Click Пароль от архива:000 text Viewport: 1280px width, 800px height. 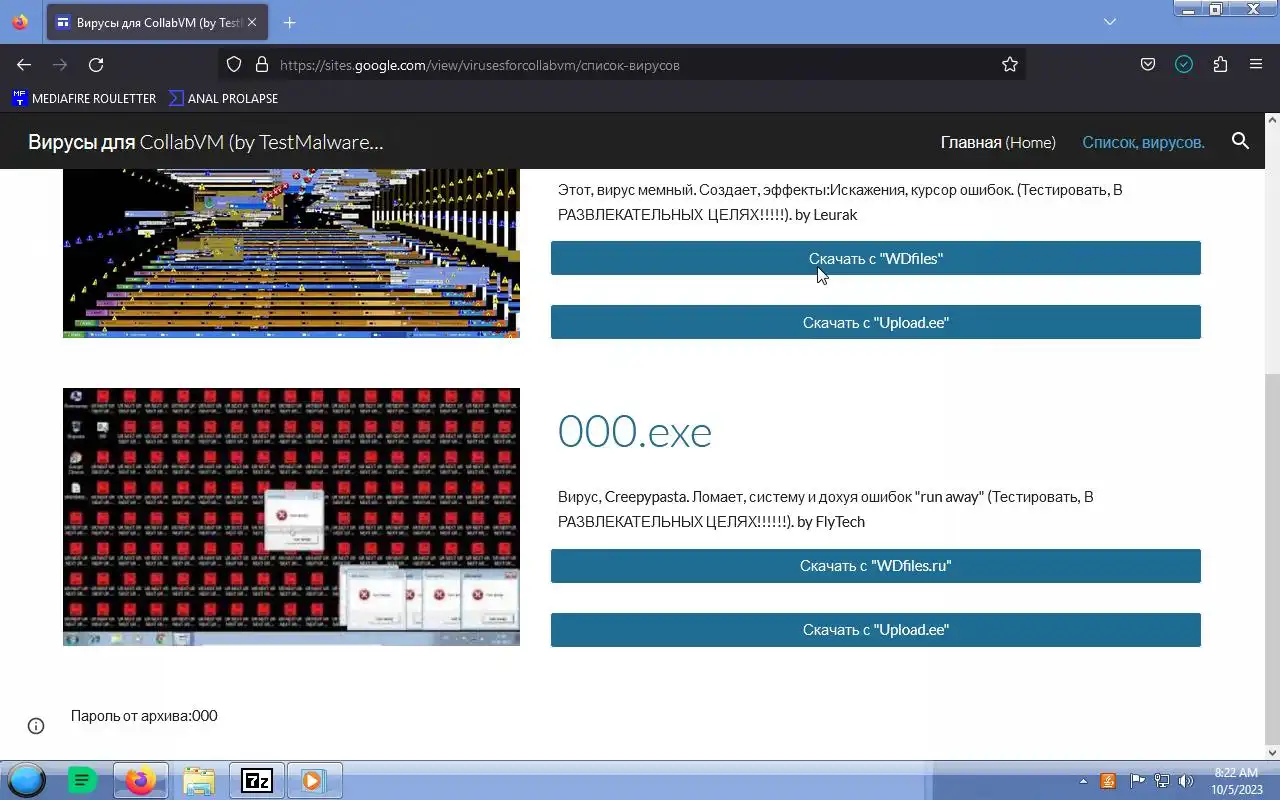click(144, 716)
